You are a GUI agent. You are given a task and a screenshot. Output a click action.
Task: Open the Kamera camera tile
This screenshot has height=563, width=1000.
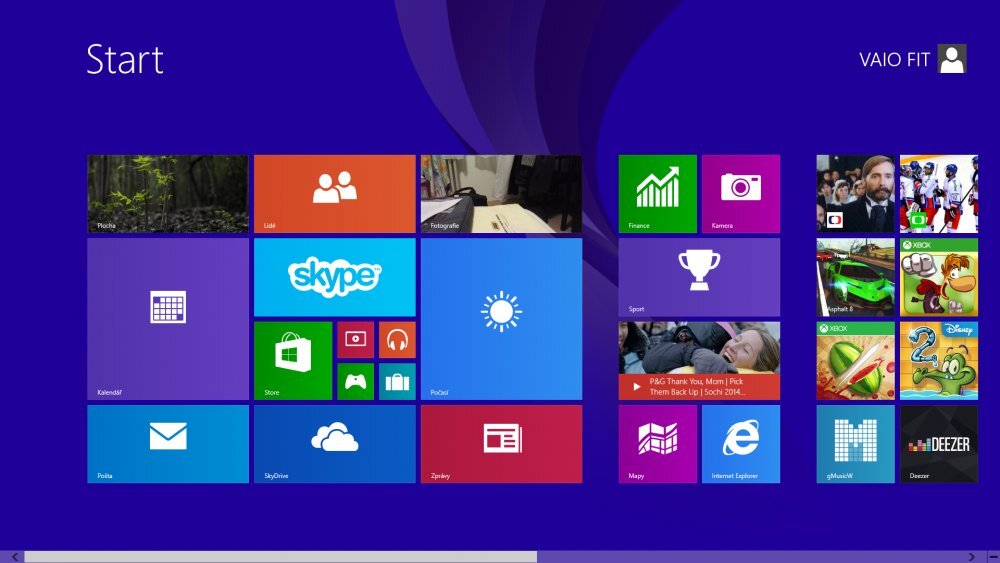(x=741, y=194)
